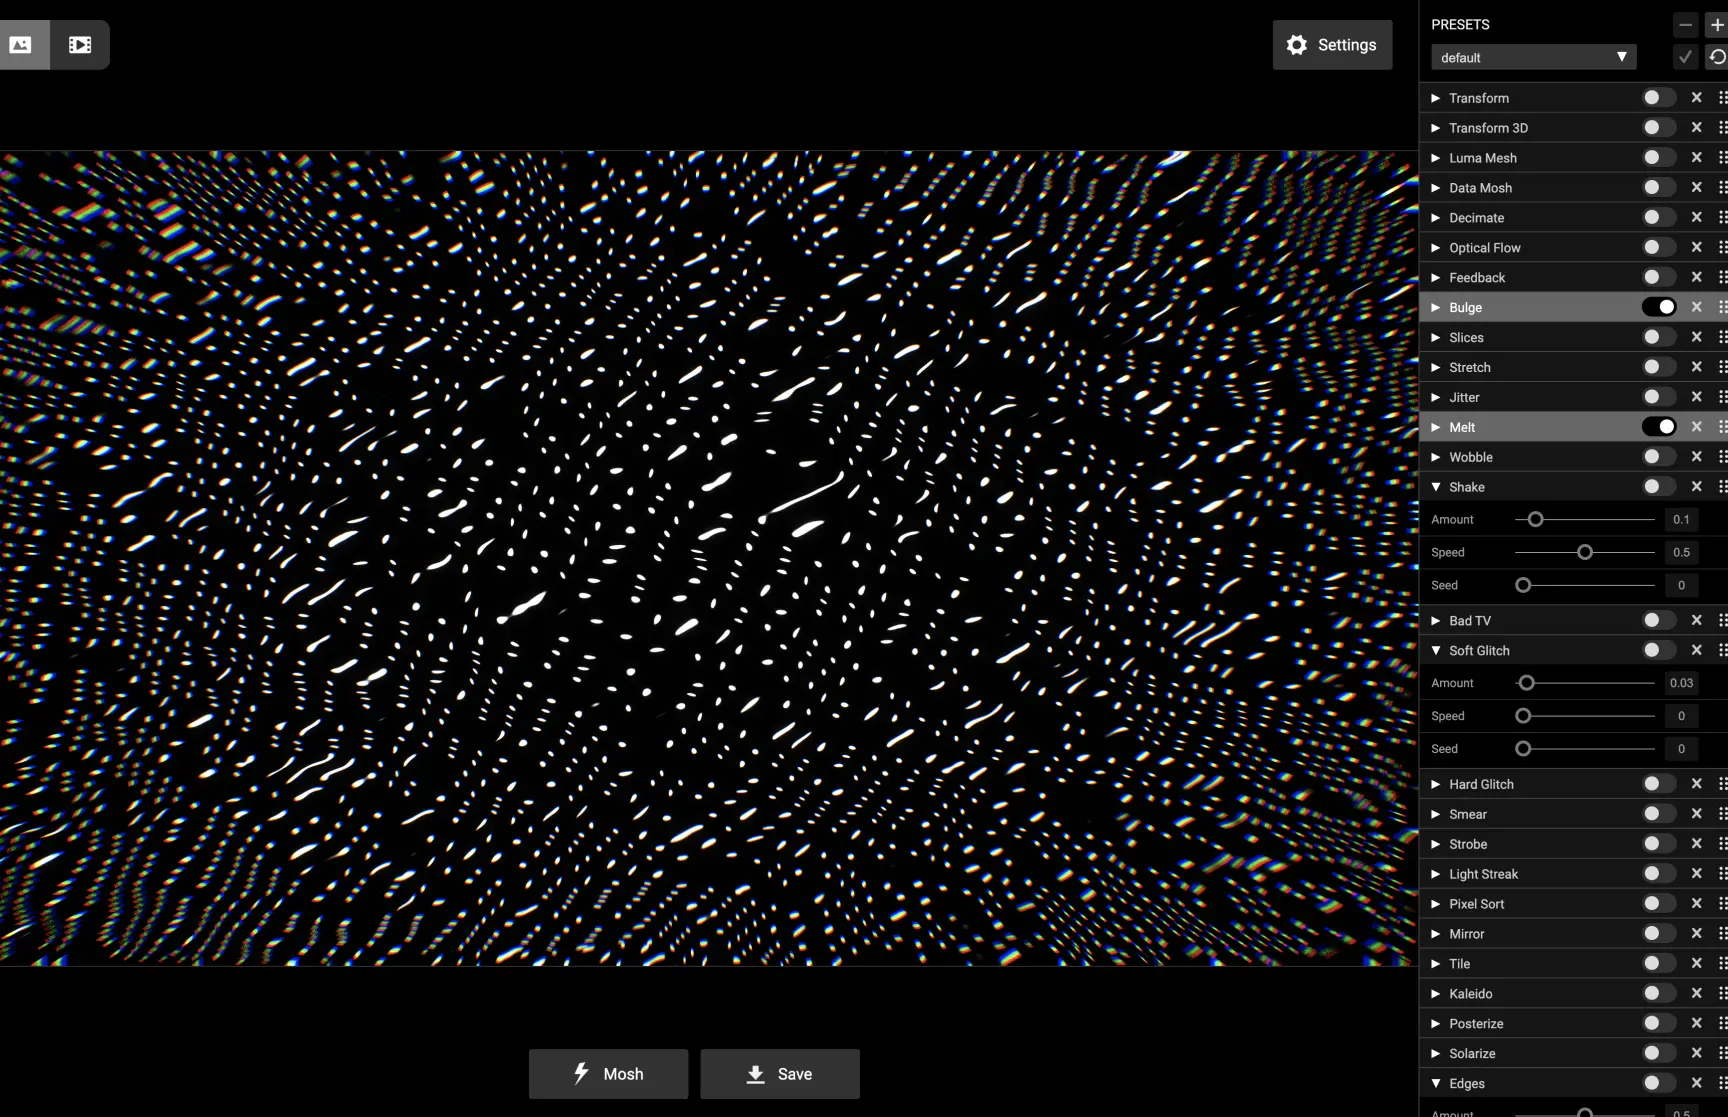Expand the Optical Flow section
Screen dimensions: 1728x1117
1436,248
